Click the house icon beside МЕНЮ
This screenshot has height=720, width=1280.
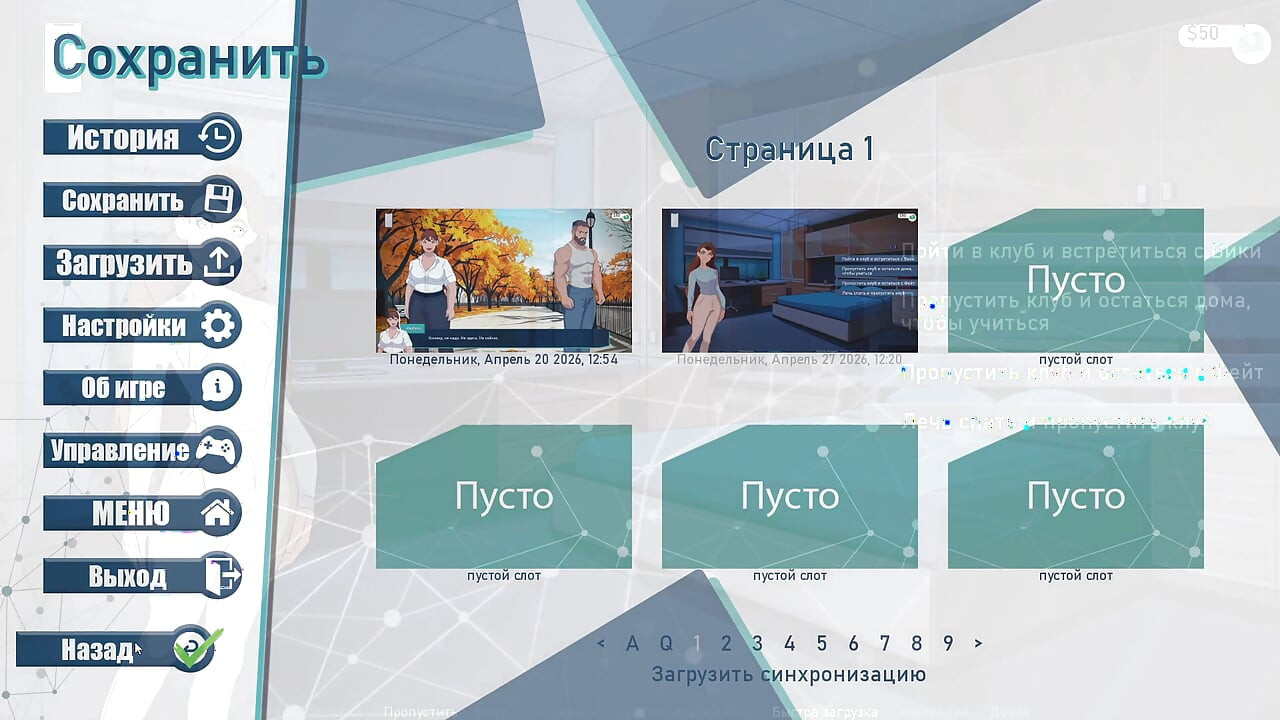click(x=217, y=514)
